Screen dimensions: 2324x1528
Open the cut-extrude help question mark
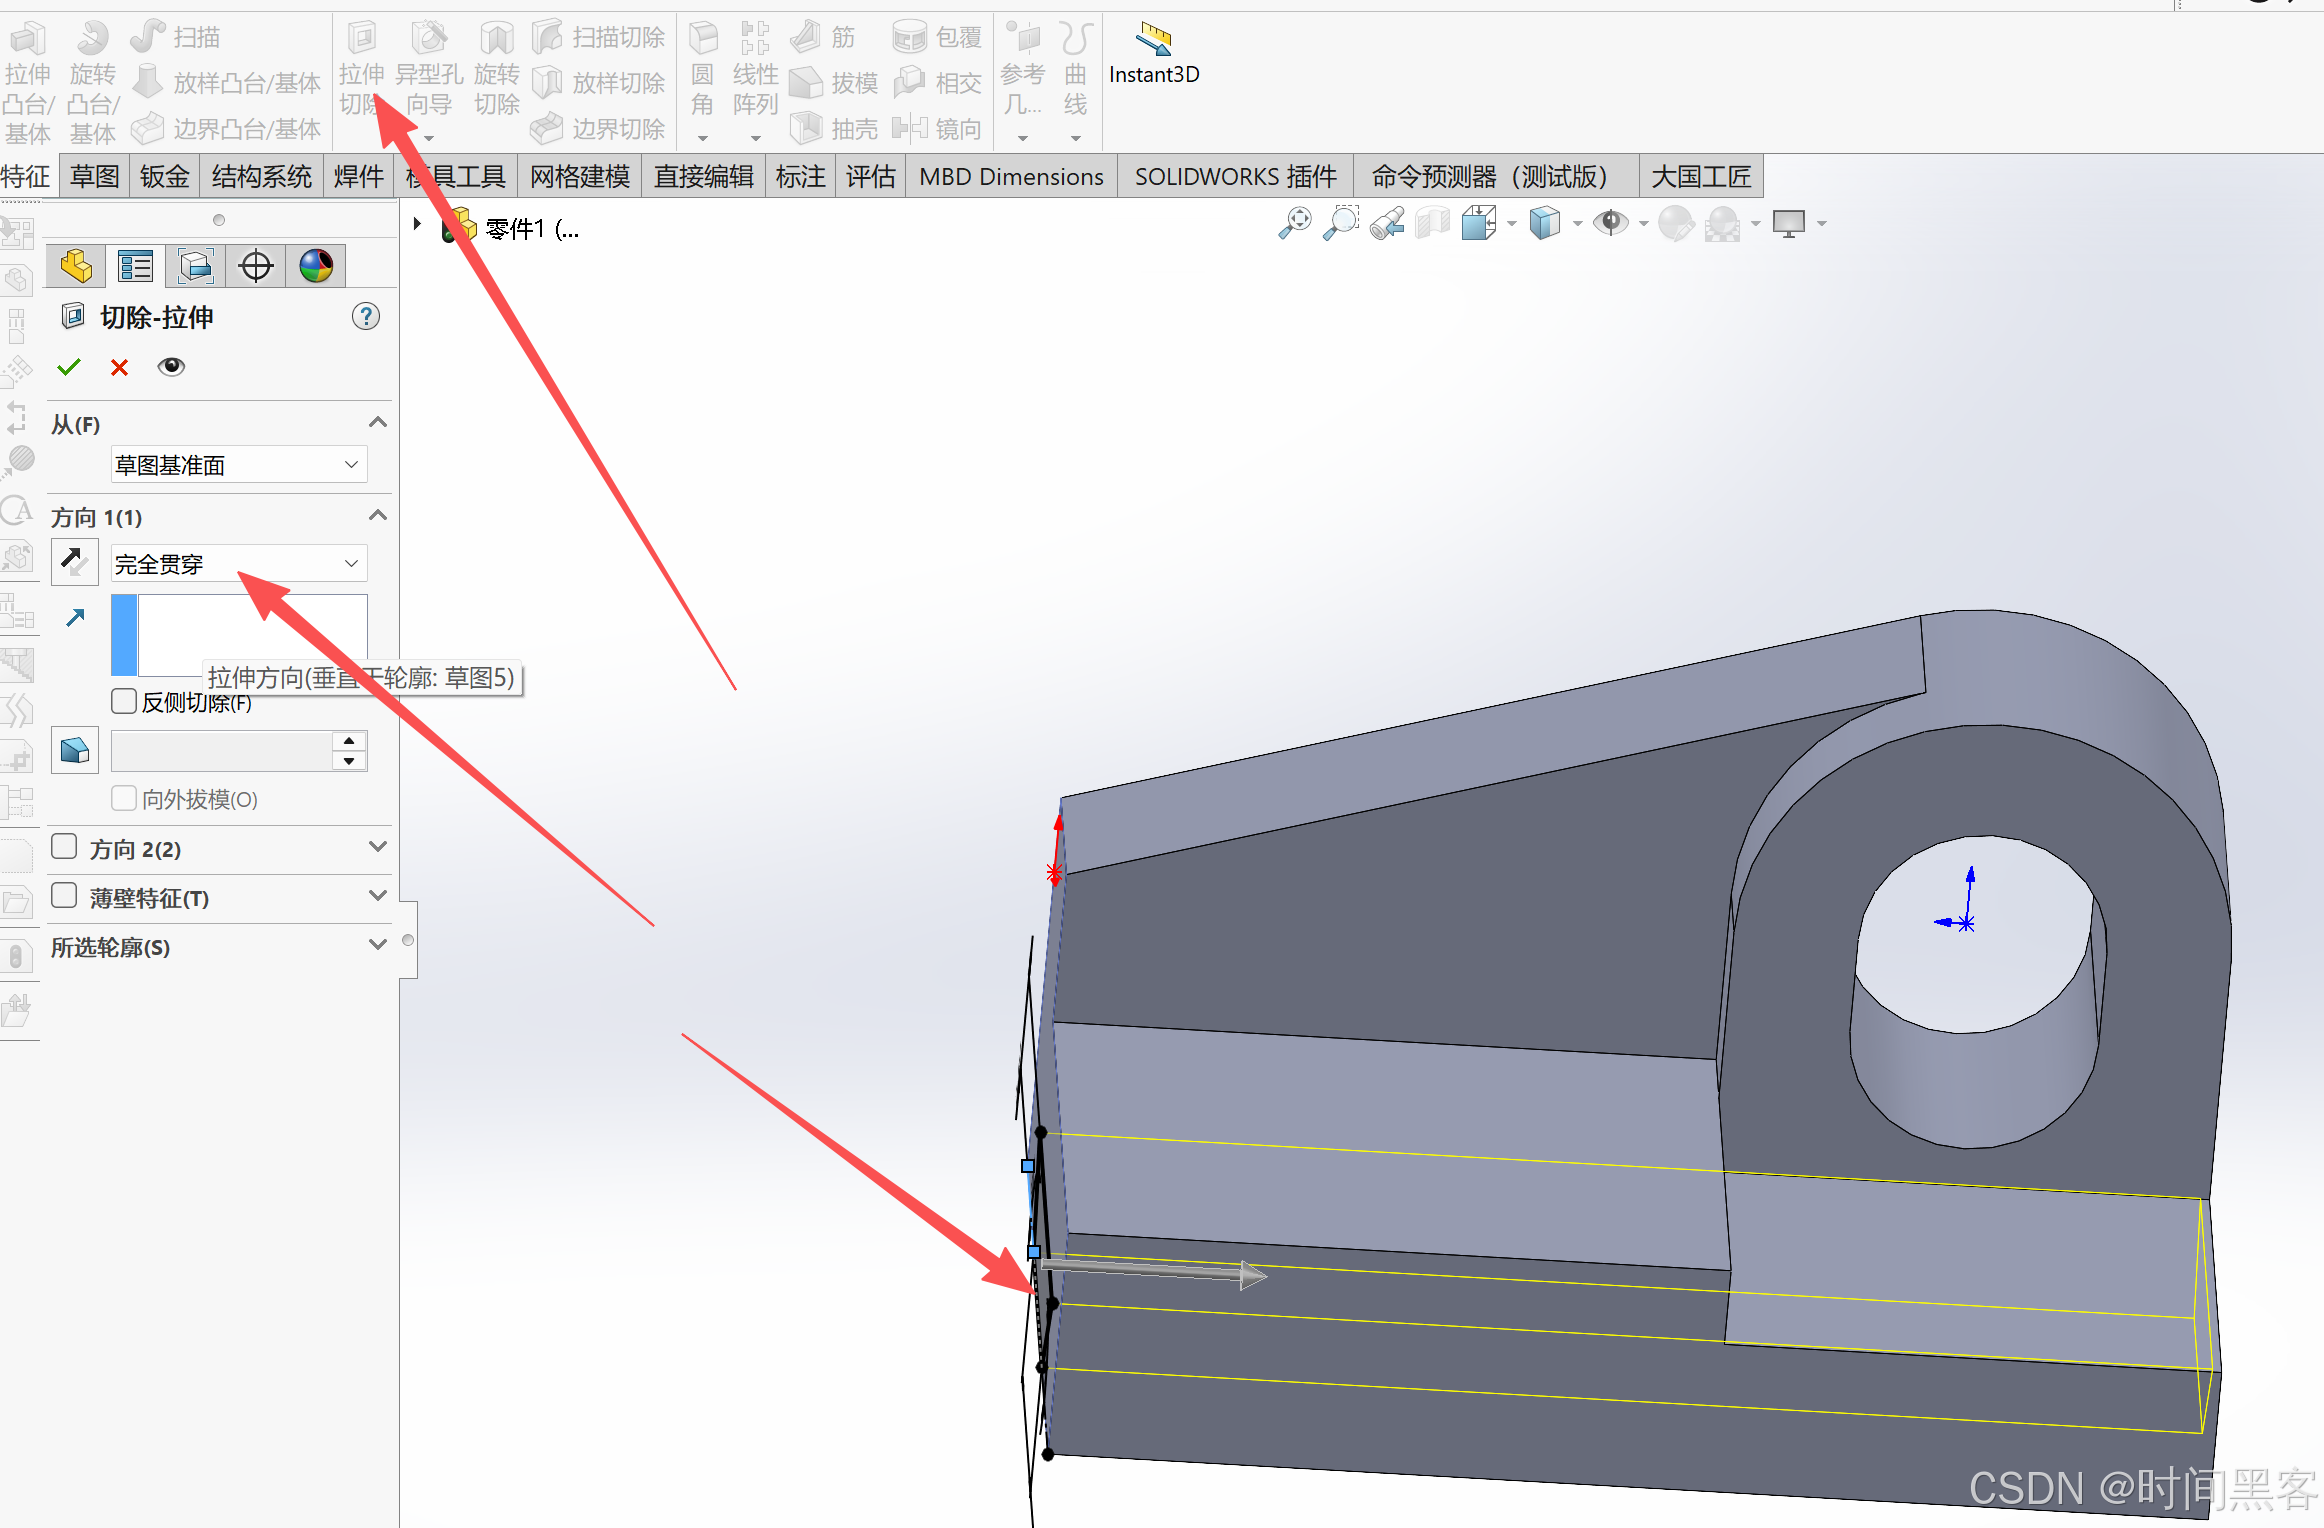[x=366, y=317]
